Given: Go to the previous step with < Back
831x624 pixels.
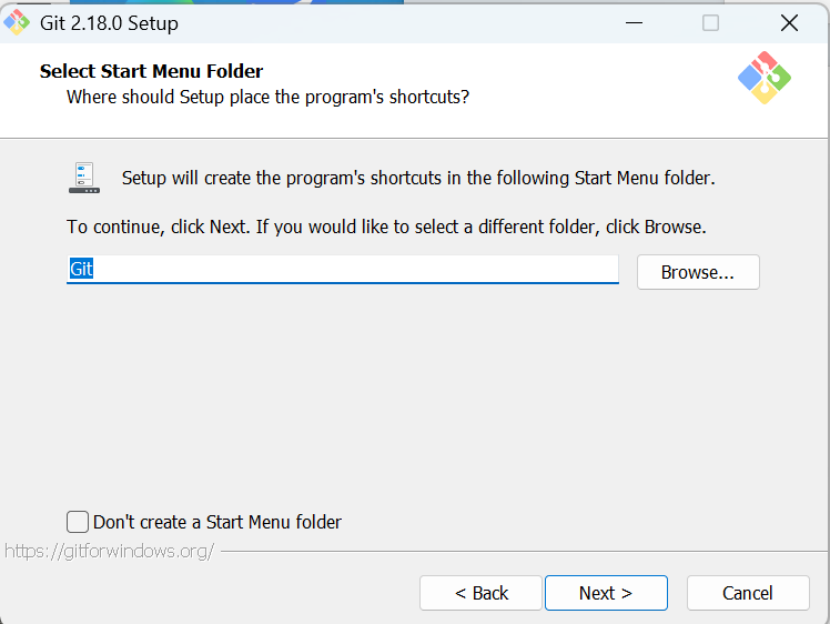Looking at the screenshot, I should 481,593.
